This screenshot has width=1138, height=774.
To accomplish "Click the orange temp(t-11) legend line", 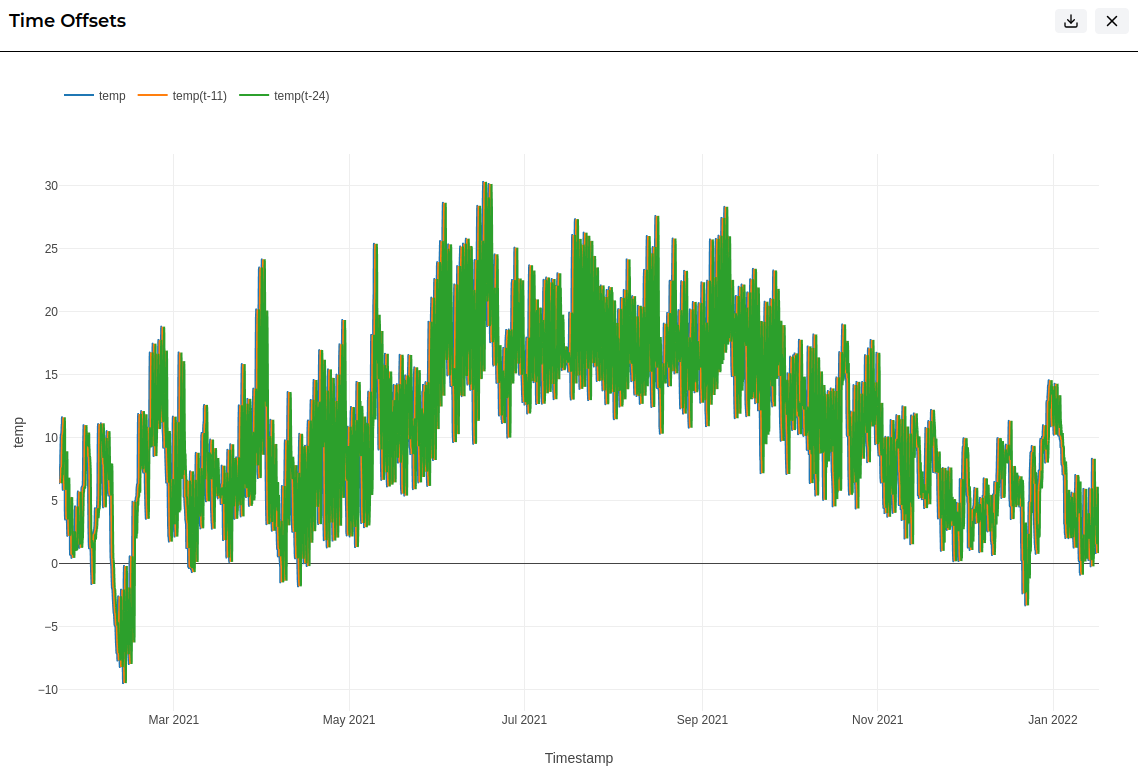I will pos(152,95).
